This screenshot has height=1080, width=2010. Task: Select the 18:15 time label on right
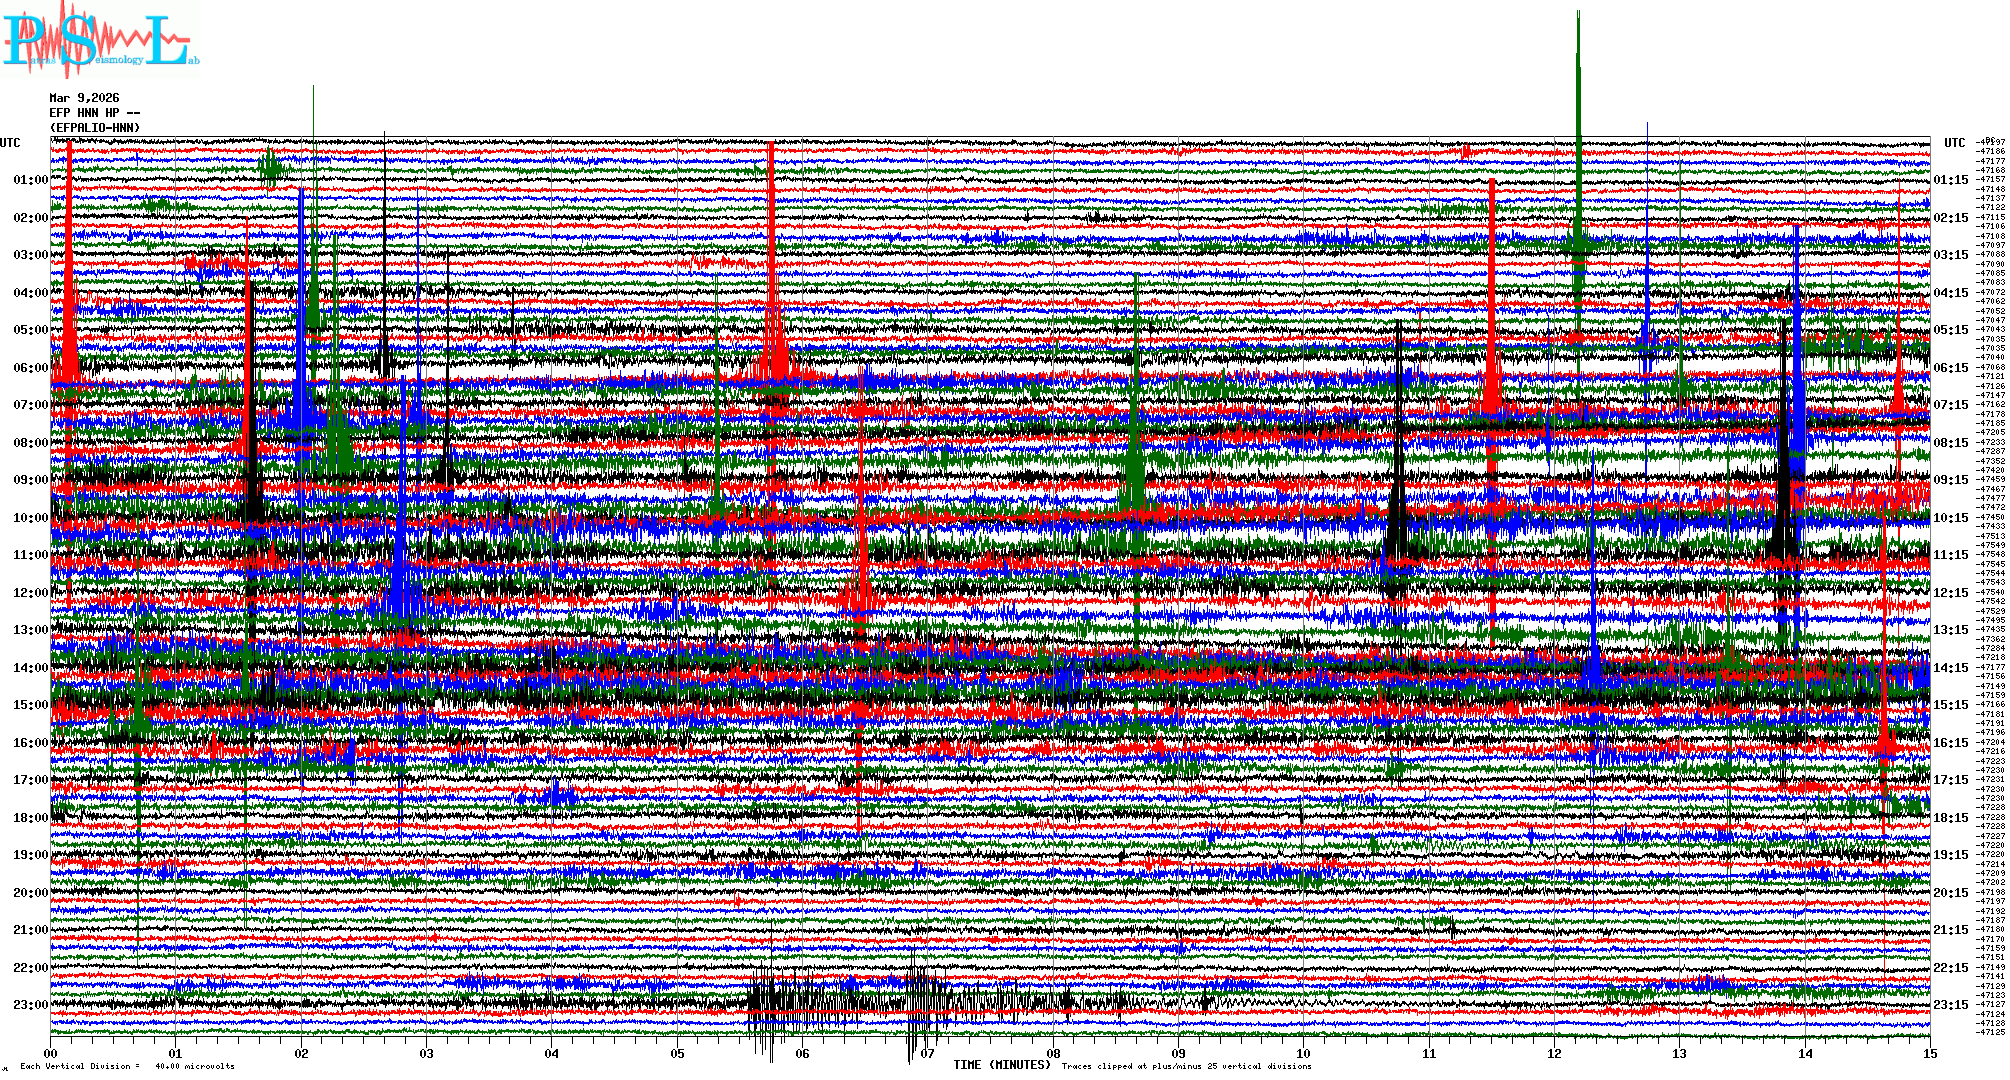(x=1950, y=818)
